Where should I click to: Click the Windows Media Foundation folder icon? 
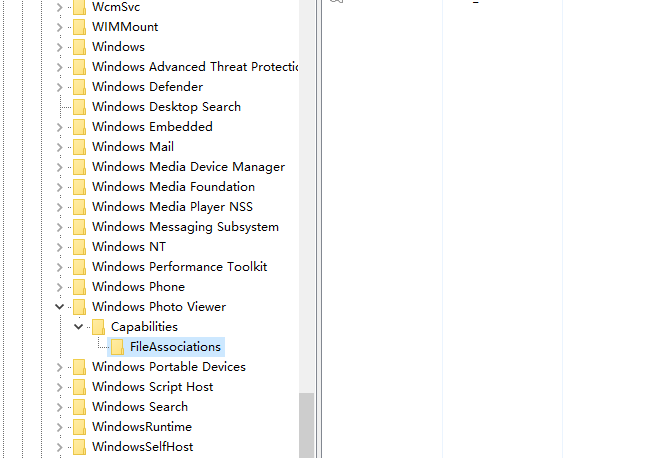[x=79, y=187]
